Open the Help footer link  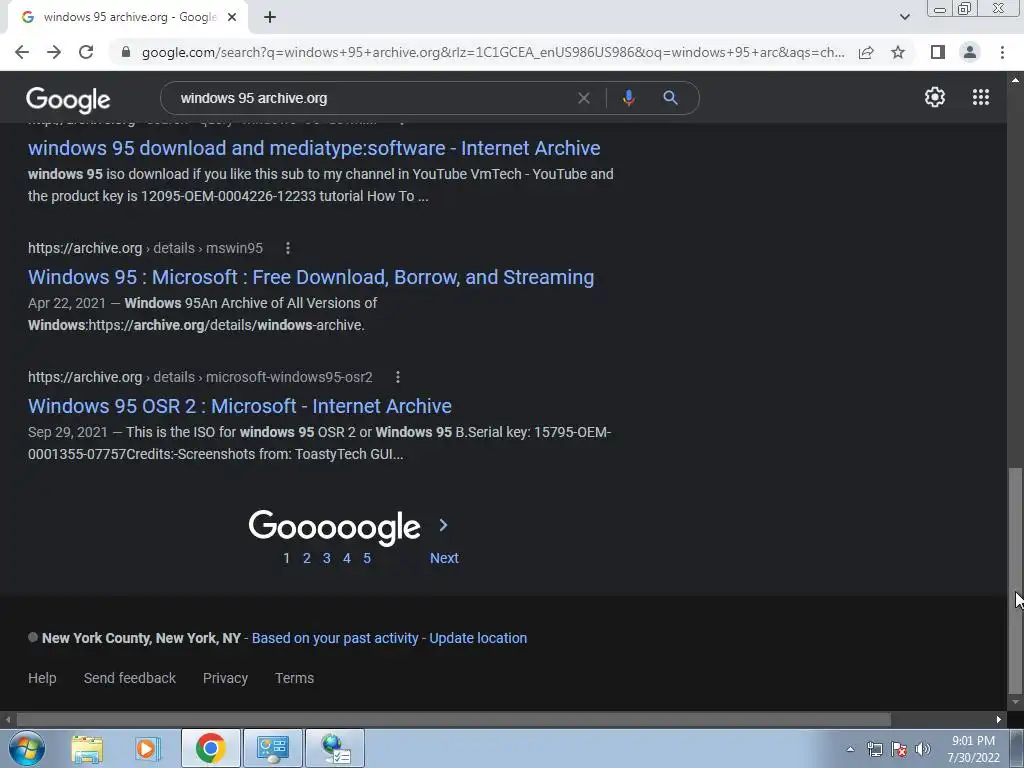click(x=42, y=678)
